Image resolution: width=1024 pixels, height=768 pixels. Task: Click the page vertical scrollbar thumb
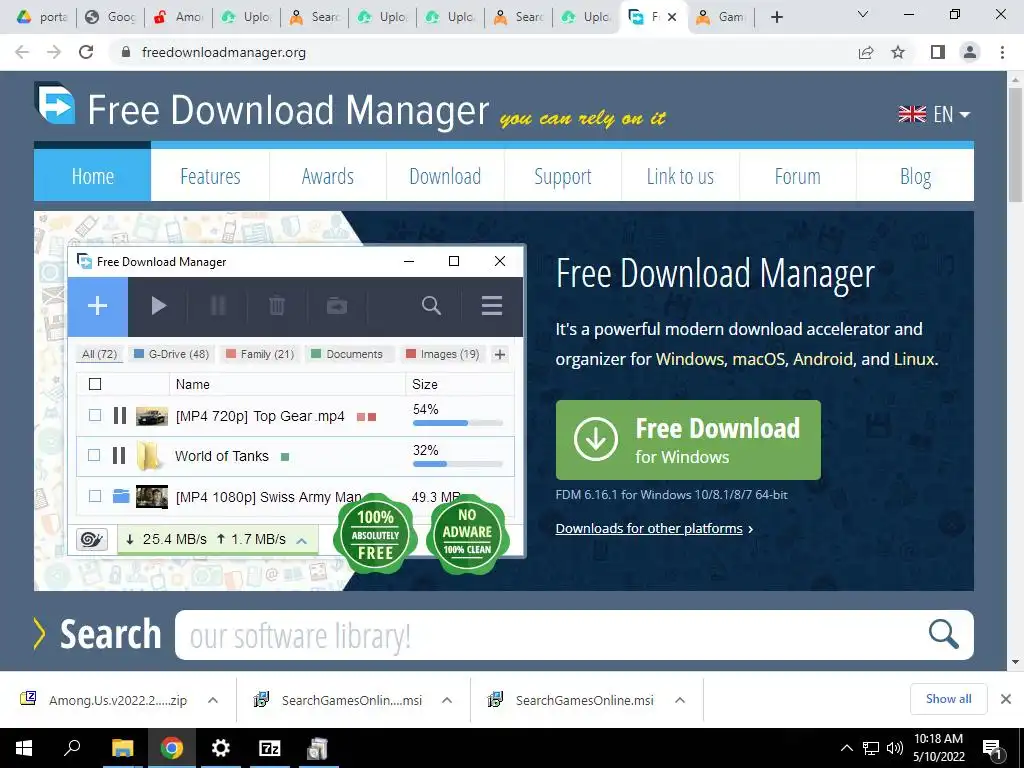(1015, 144)
